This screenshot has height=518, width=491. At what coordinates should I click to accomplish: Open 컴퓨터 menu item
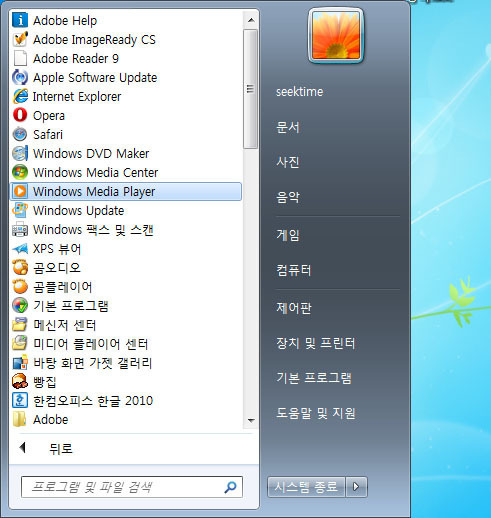[x=293, y=270]
